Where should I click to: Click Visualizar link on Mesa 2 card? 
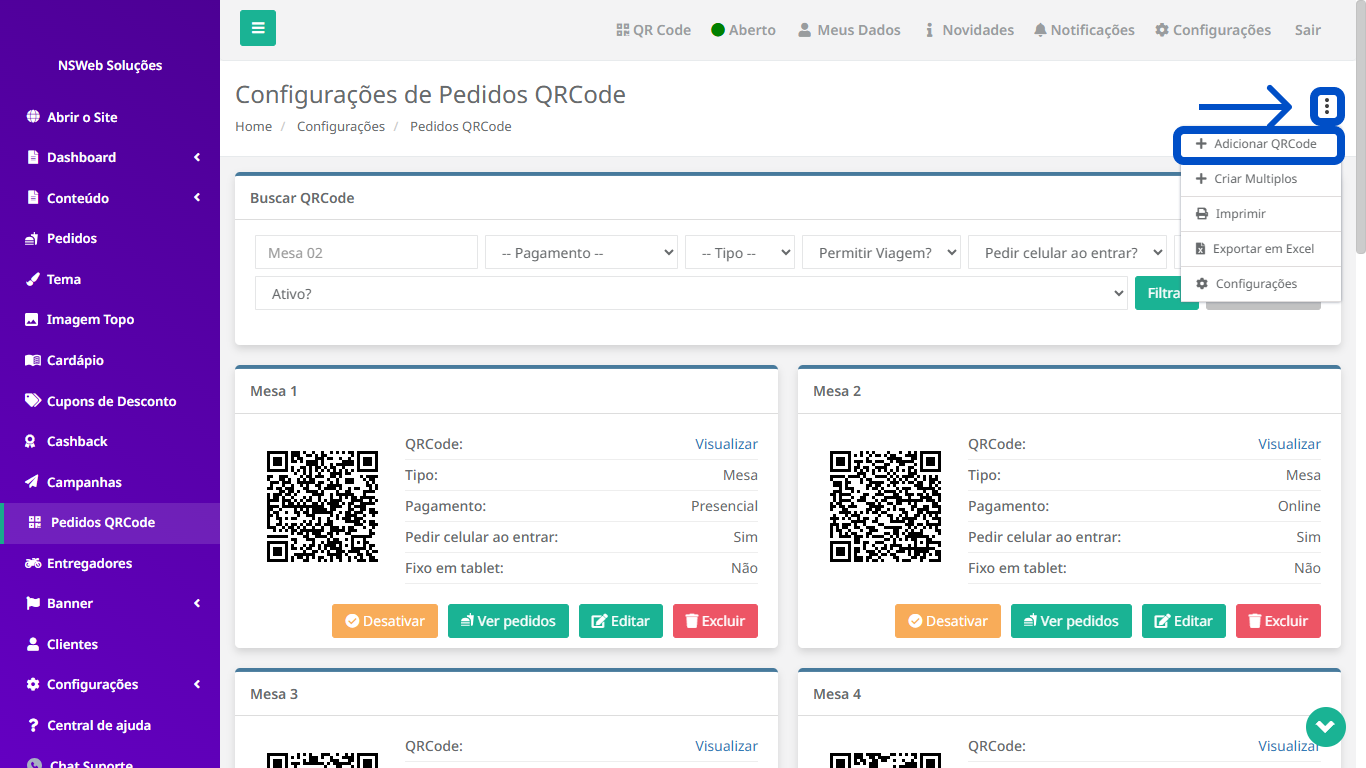pyautogui.click(x=1289, y=444)
